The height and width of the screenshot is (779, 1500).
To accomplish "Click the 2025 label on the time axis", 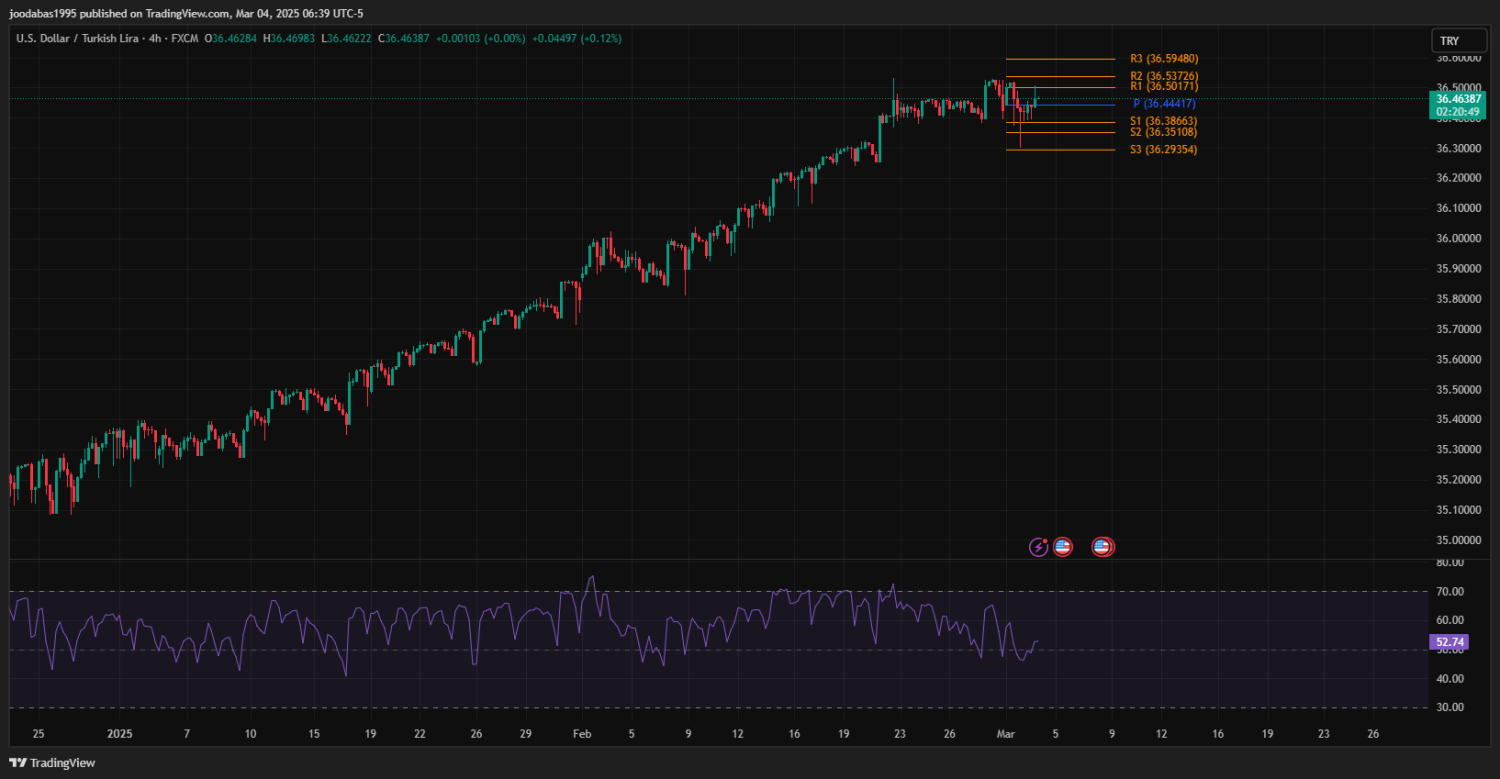I will tap(119, 734).
